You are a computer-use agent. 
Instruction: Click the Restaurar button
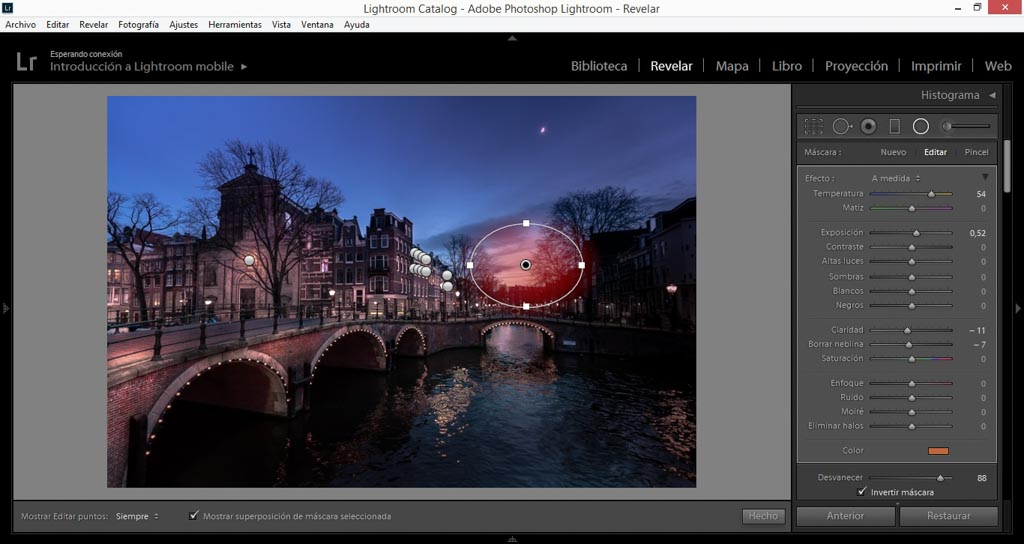click(x=948, y=516)
